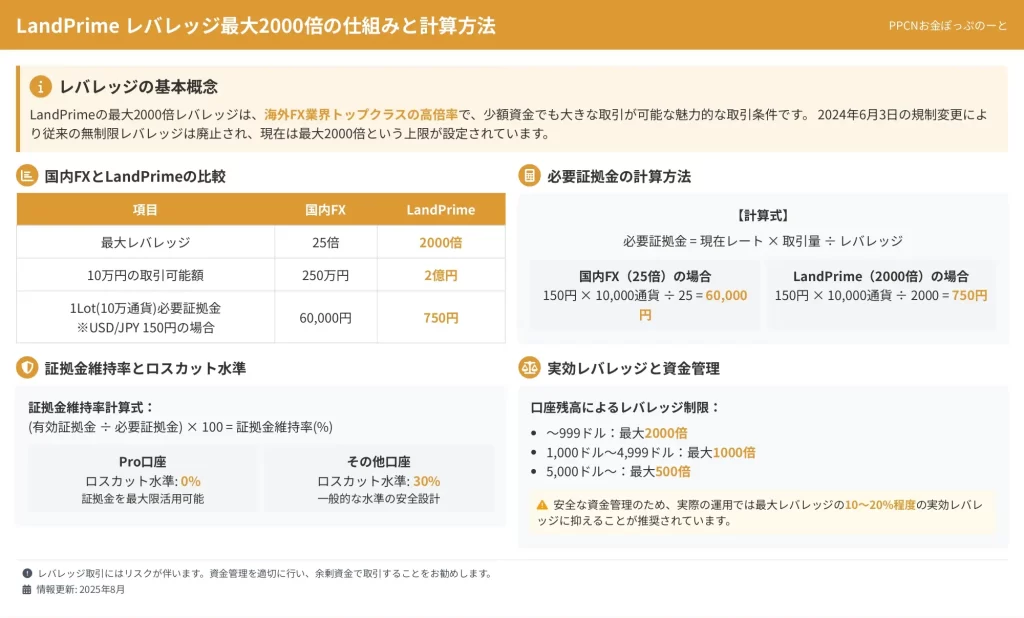
Task: Select the 実効レバレッジと資金管理 heading
Action: click(633, 368)
